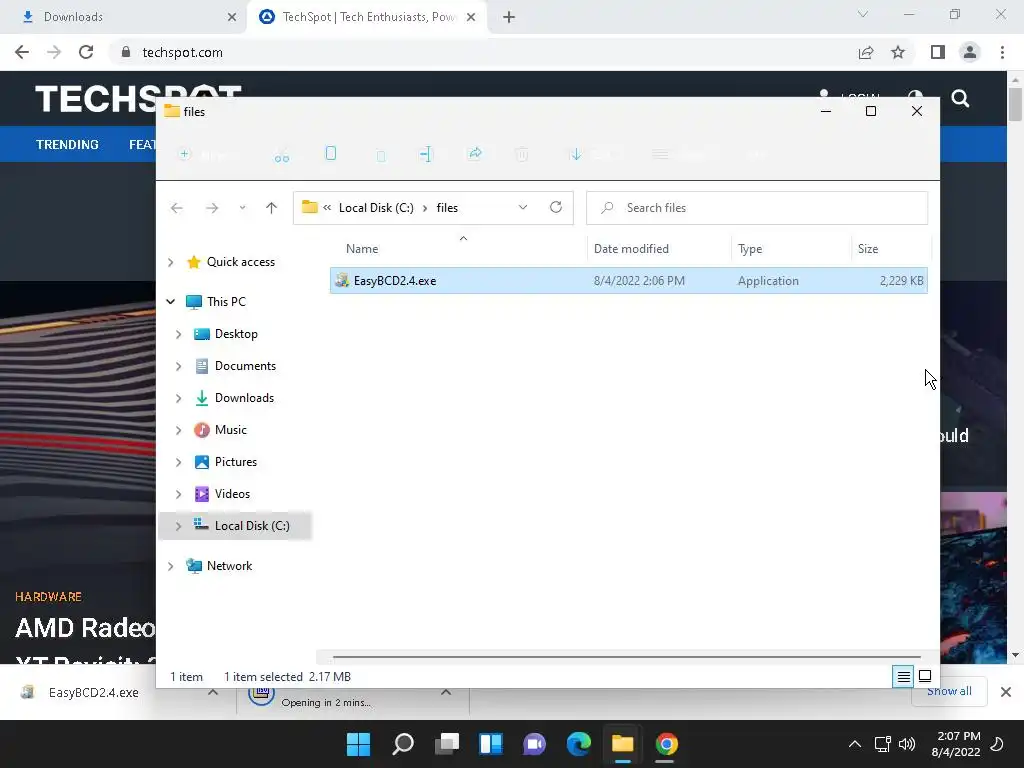Sort by Type column header
1024x768 pixels.
[750, 249]
